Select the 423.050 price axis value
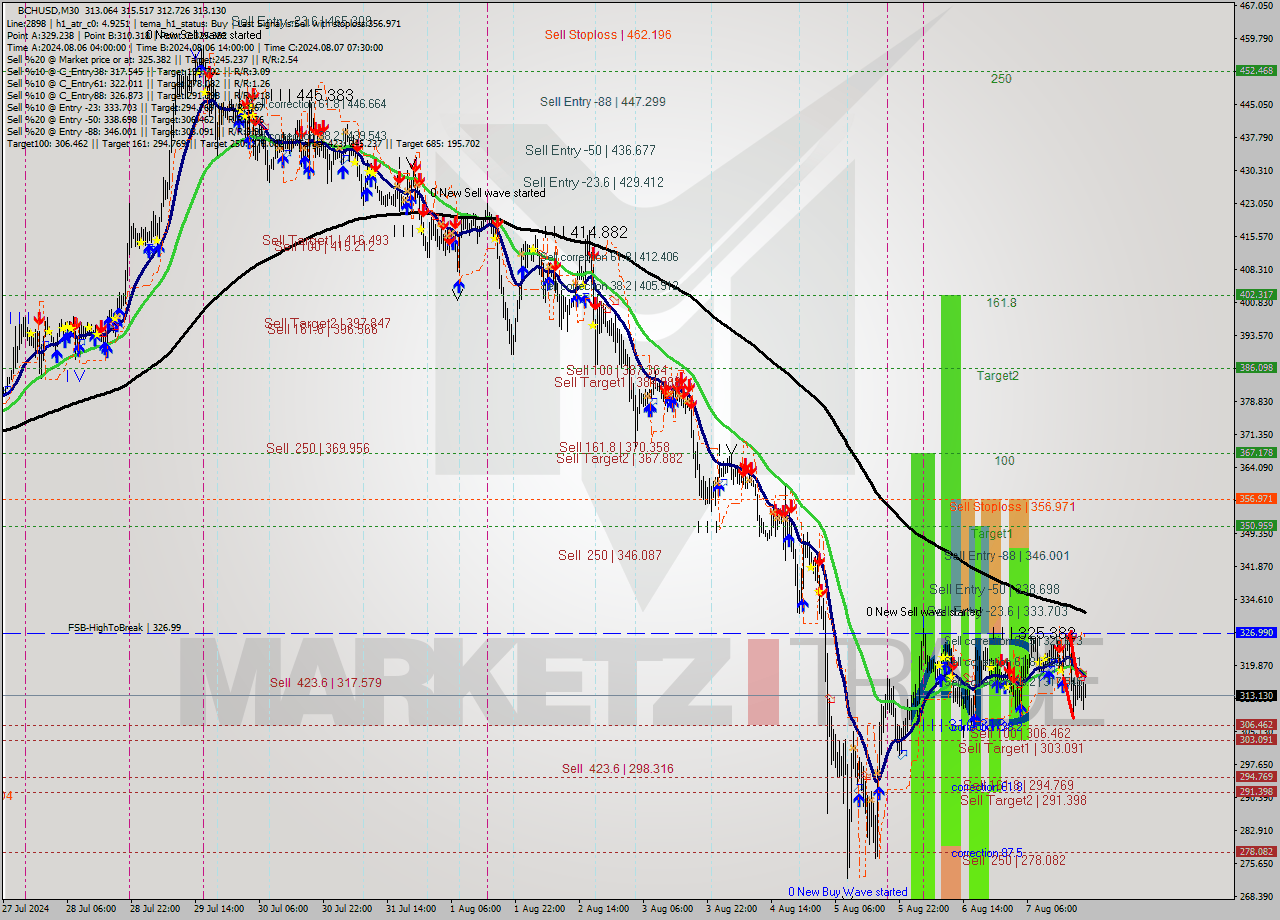The image size is (1280, 920). 1256,203
